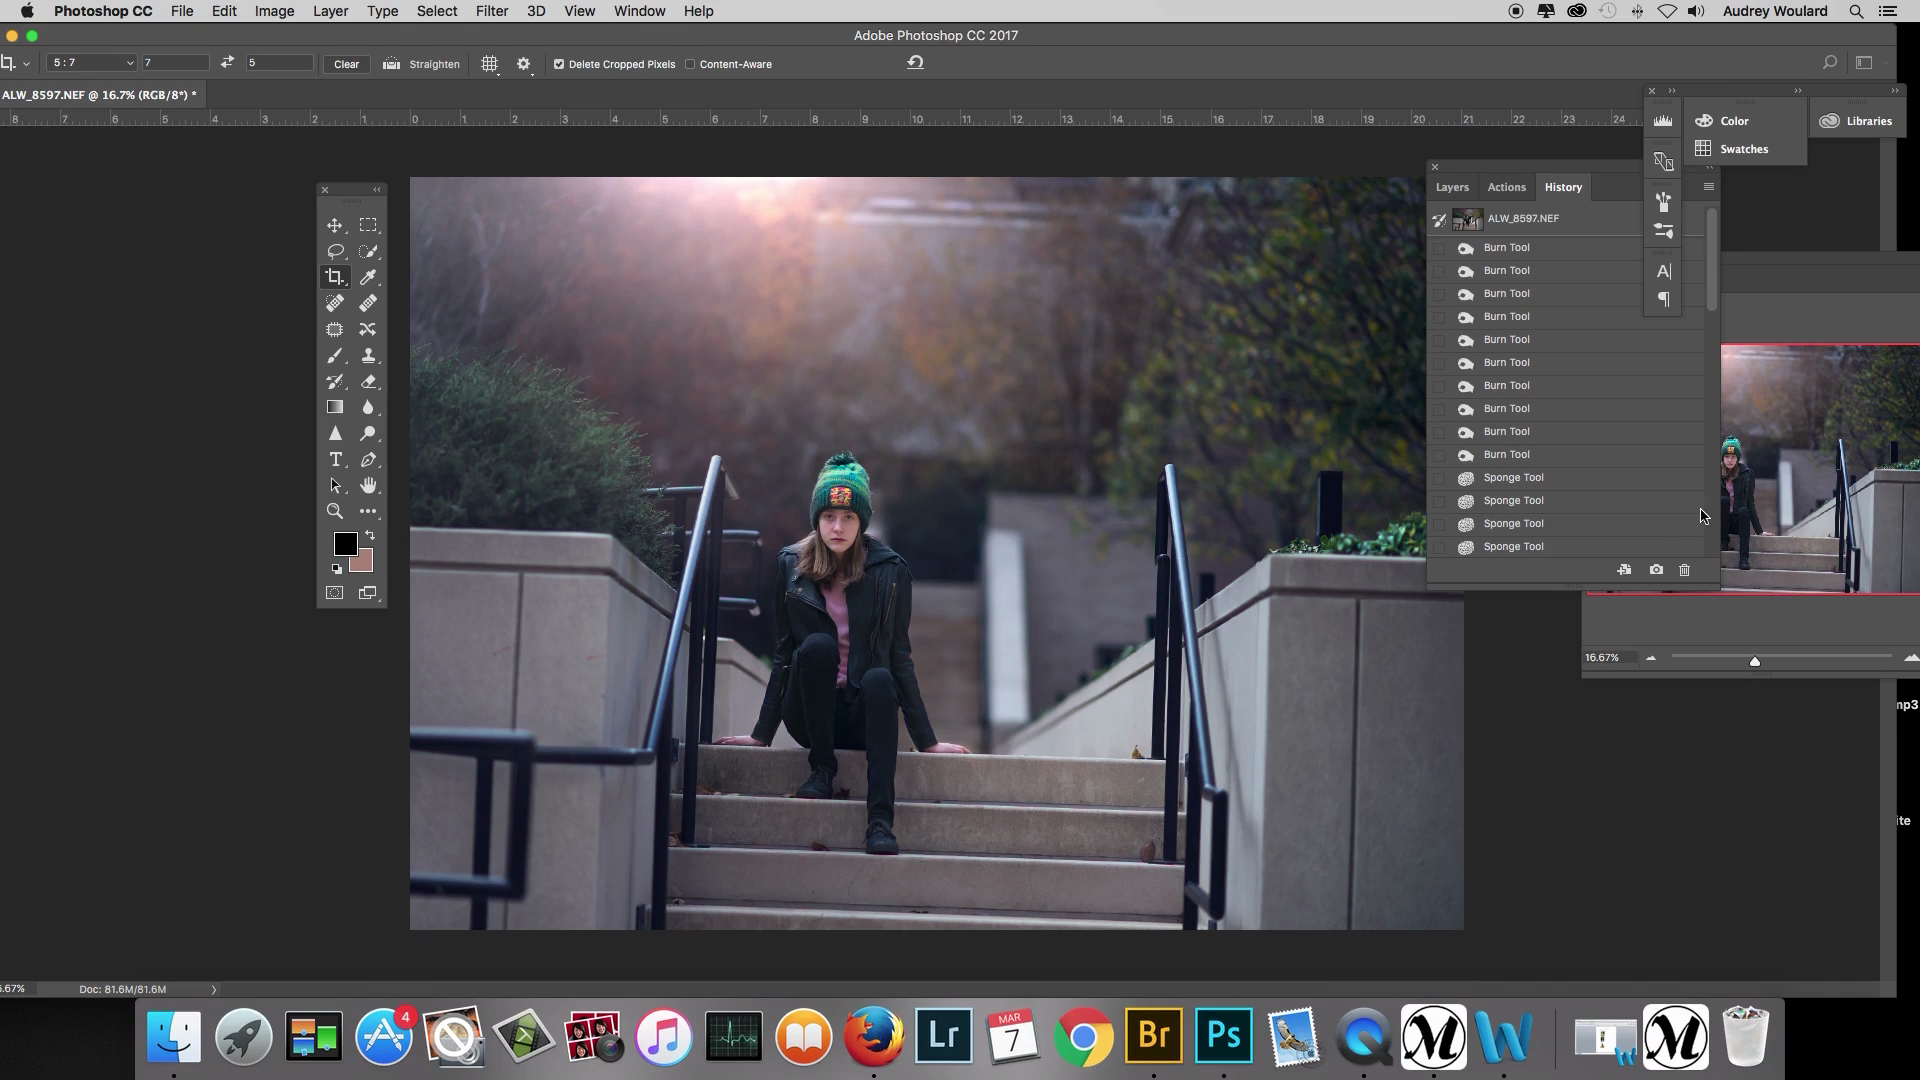Open crop aspect ratio 5:7 dropdown

point(92,63)
